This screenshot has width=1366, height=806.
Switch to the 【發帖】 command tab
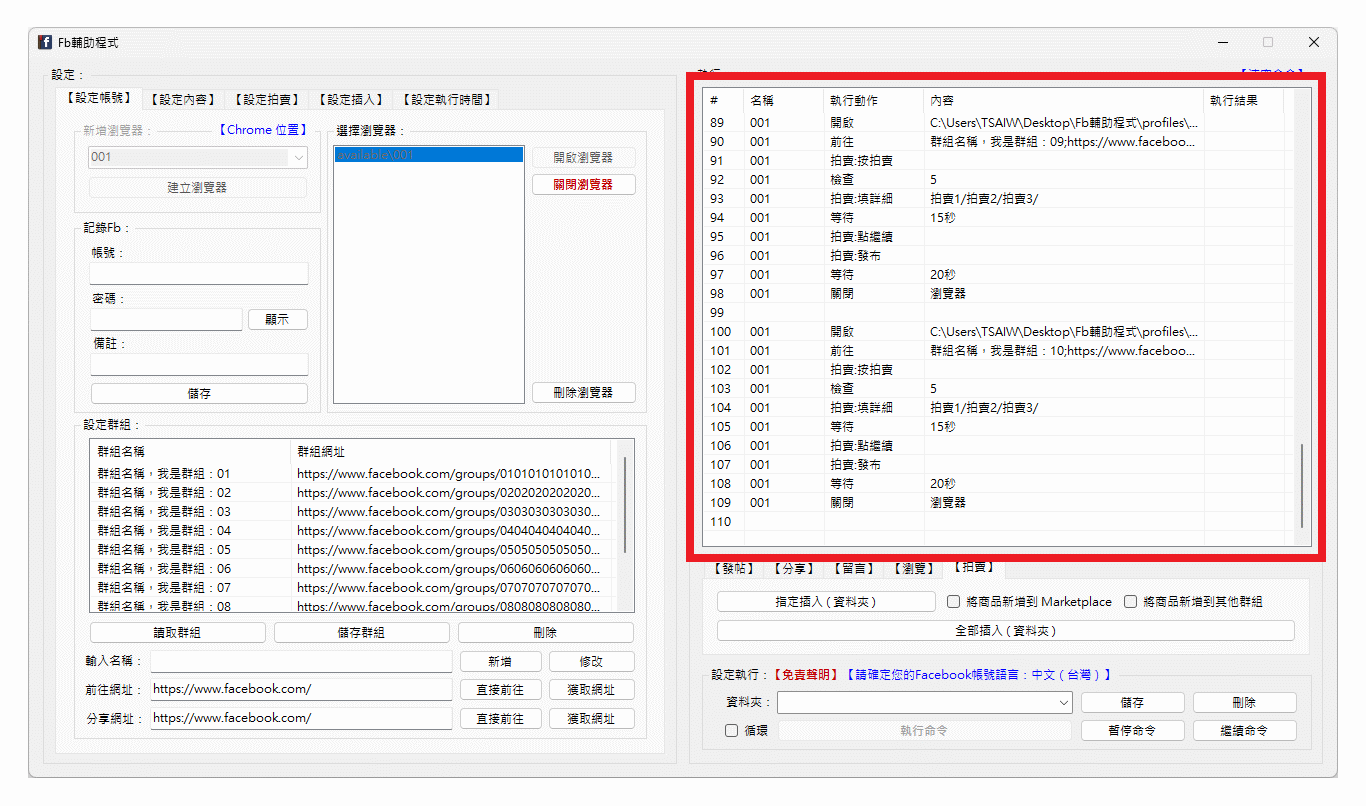[x=734, y=568]
